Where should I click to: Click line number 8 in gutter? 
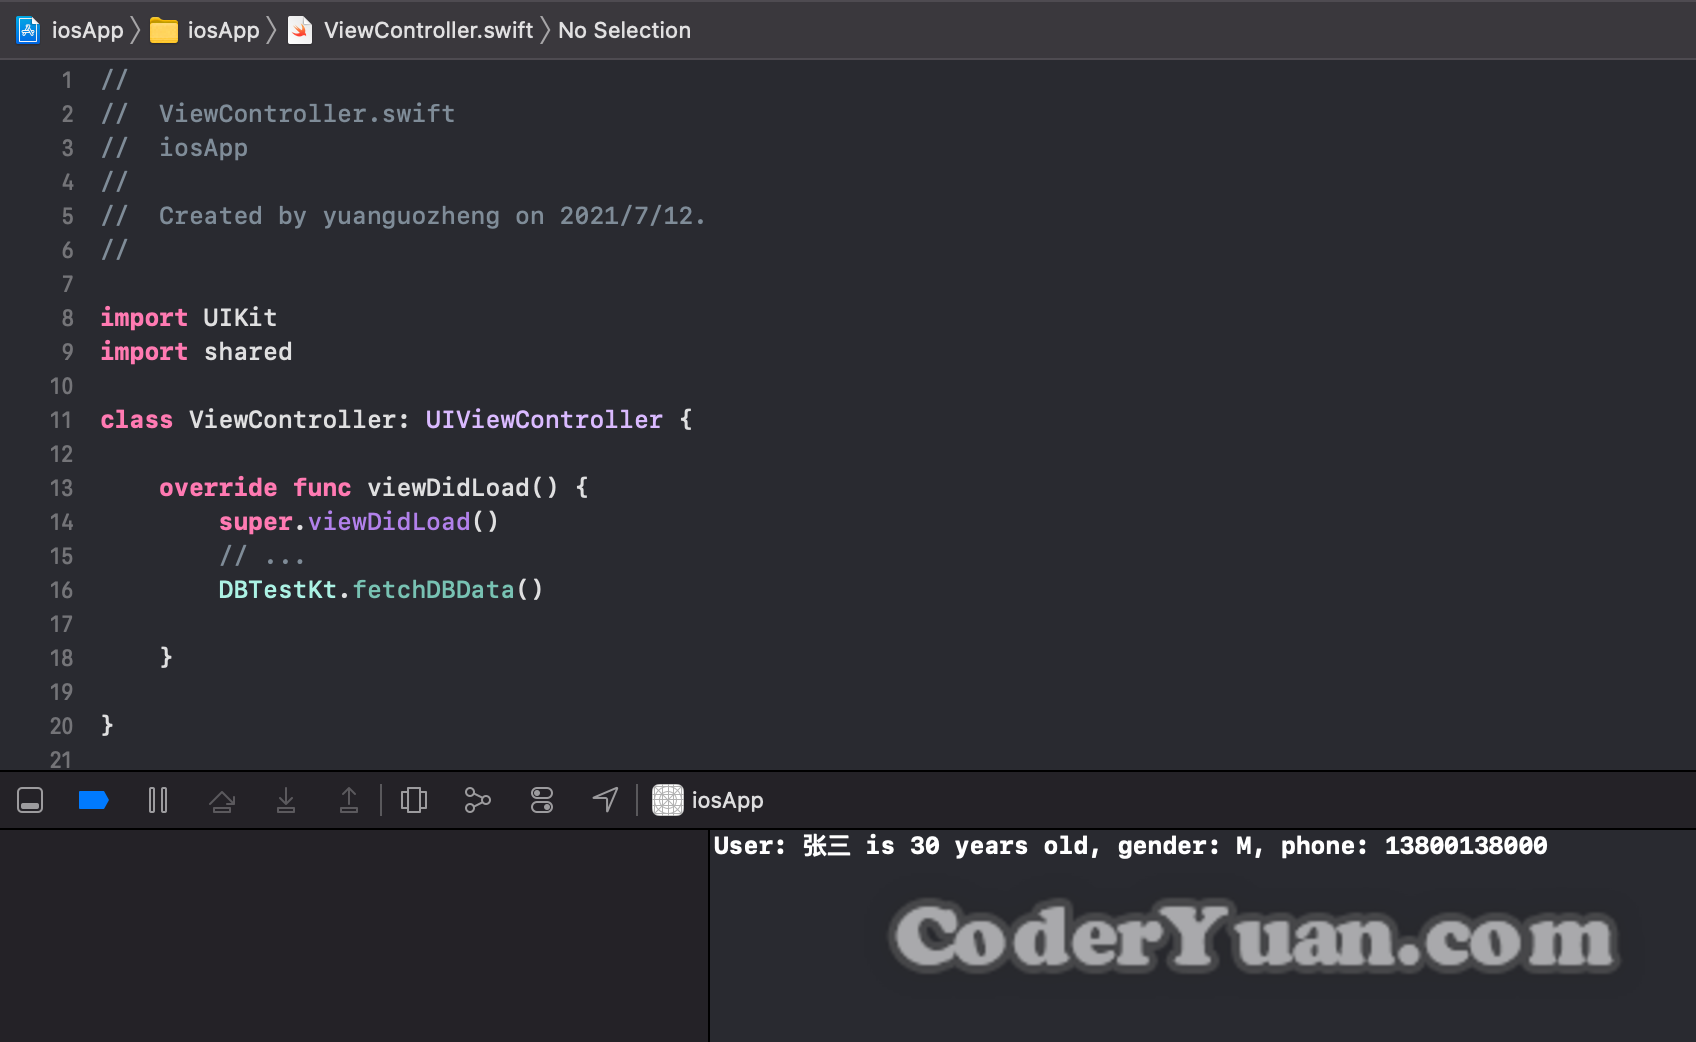point(67,318)
